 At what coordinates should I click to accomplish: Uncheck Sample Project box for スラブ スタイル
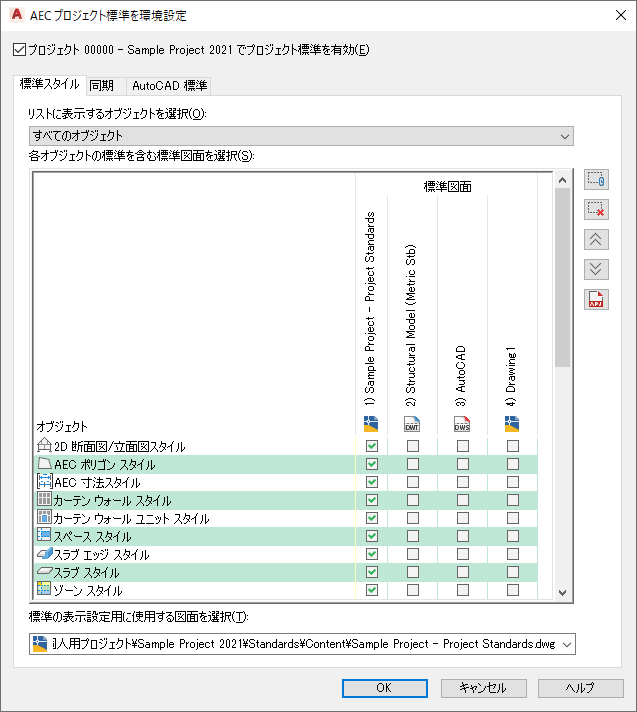(372, 573)
